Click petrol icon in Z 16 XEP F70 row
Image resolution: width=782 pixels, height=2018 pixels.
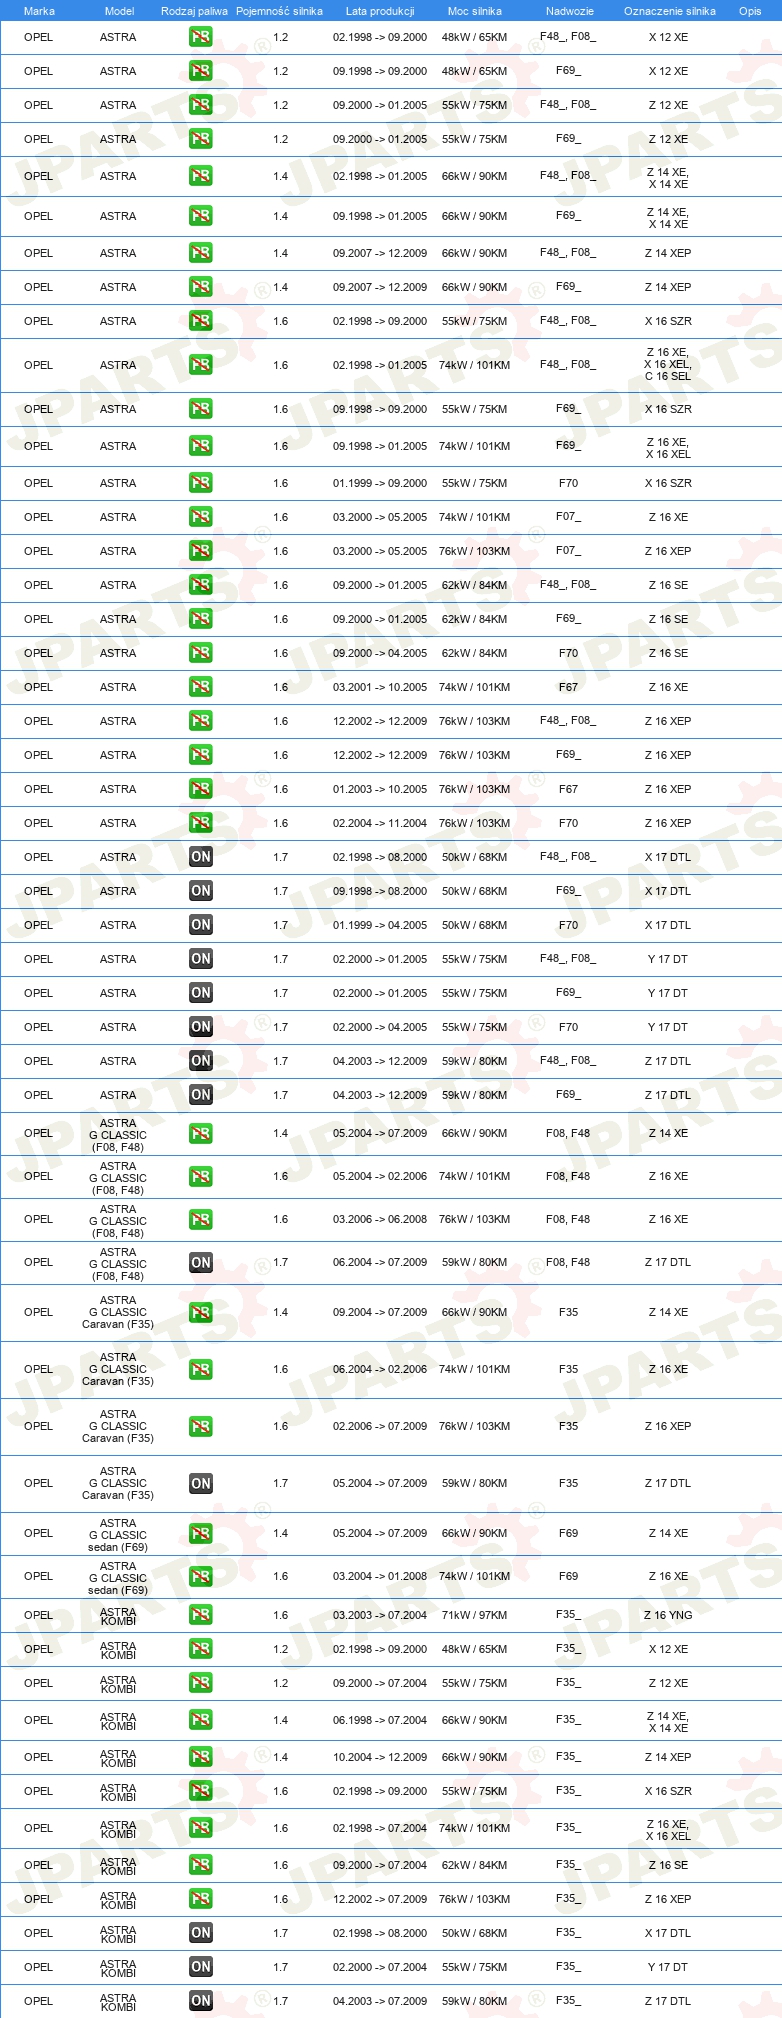point(201,823)
